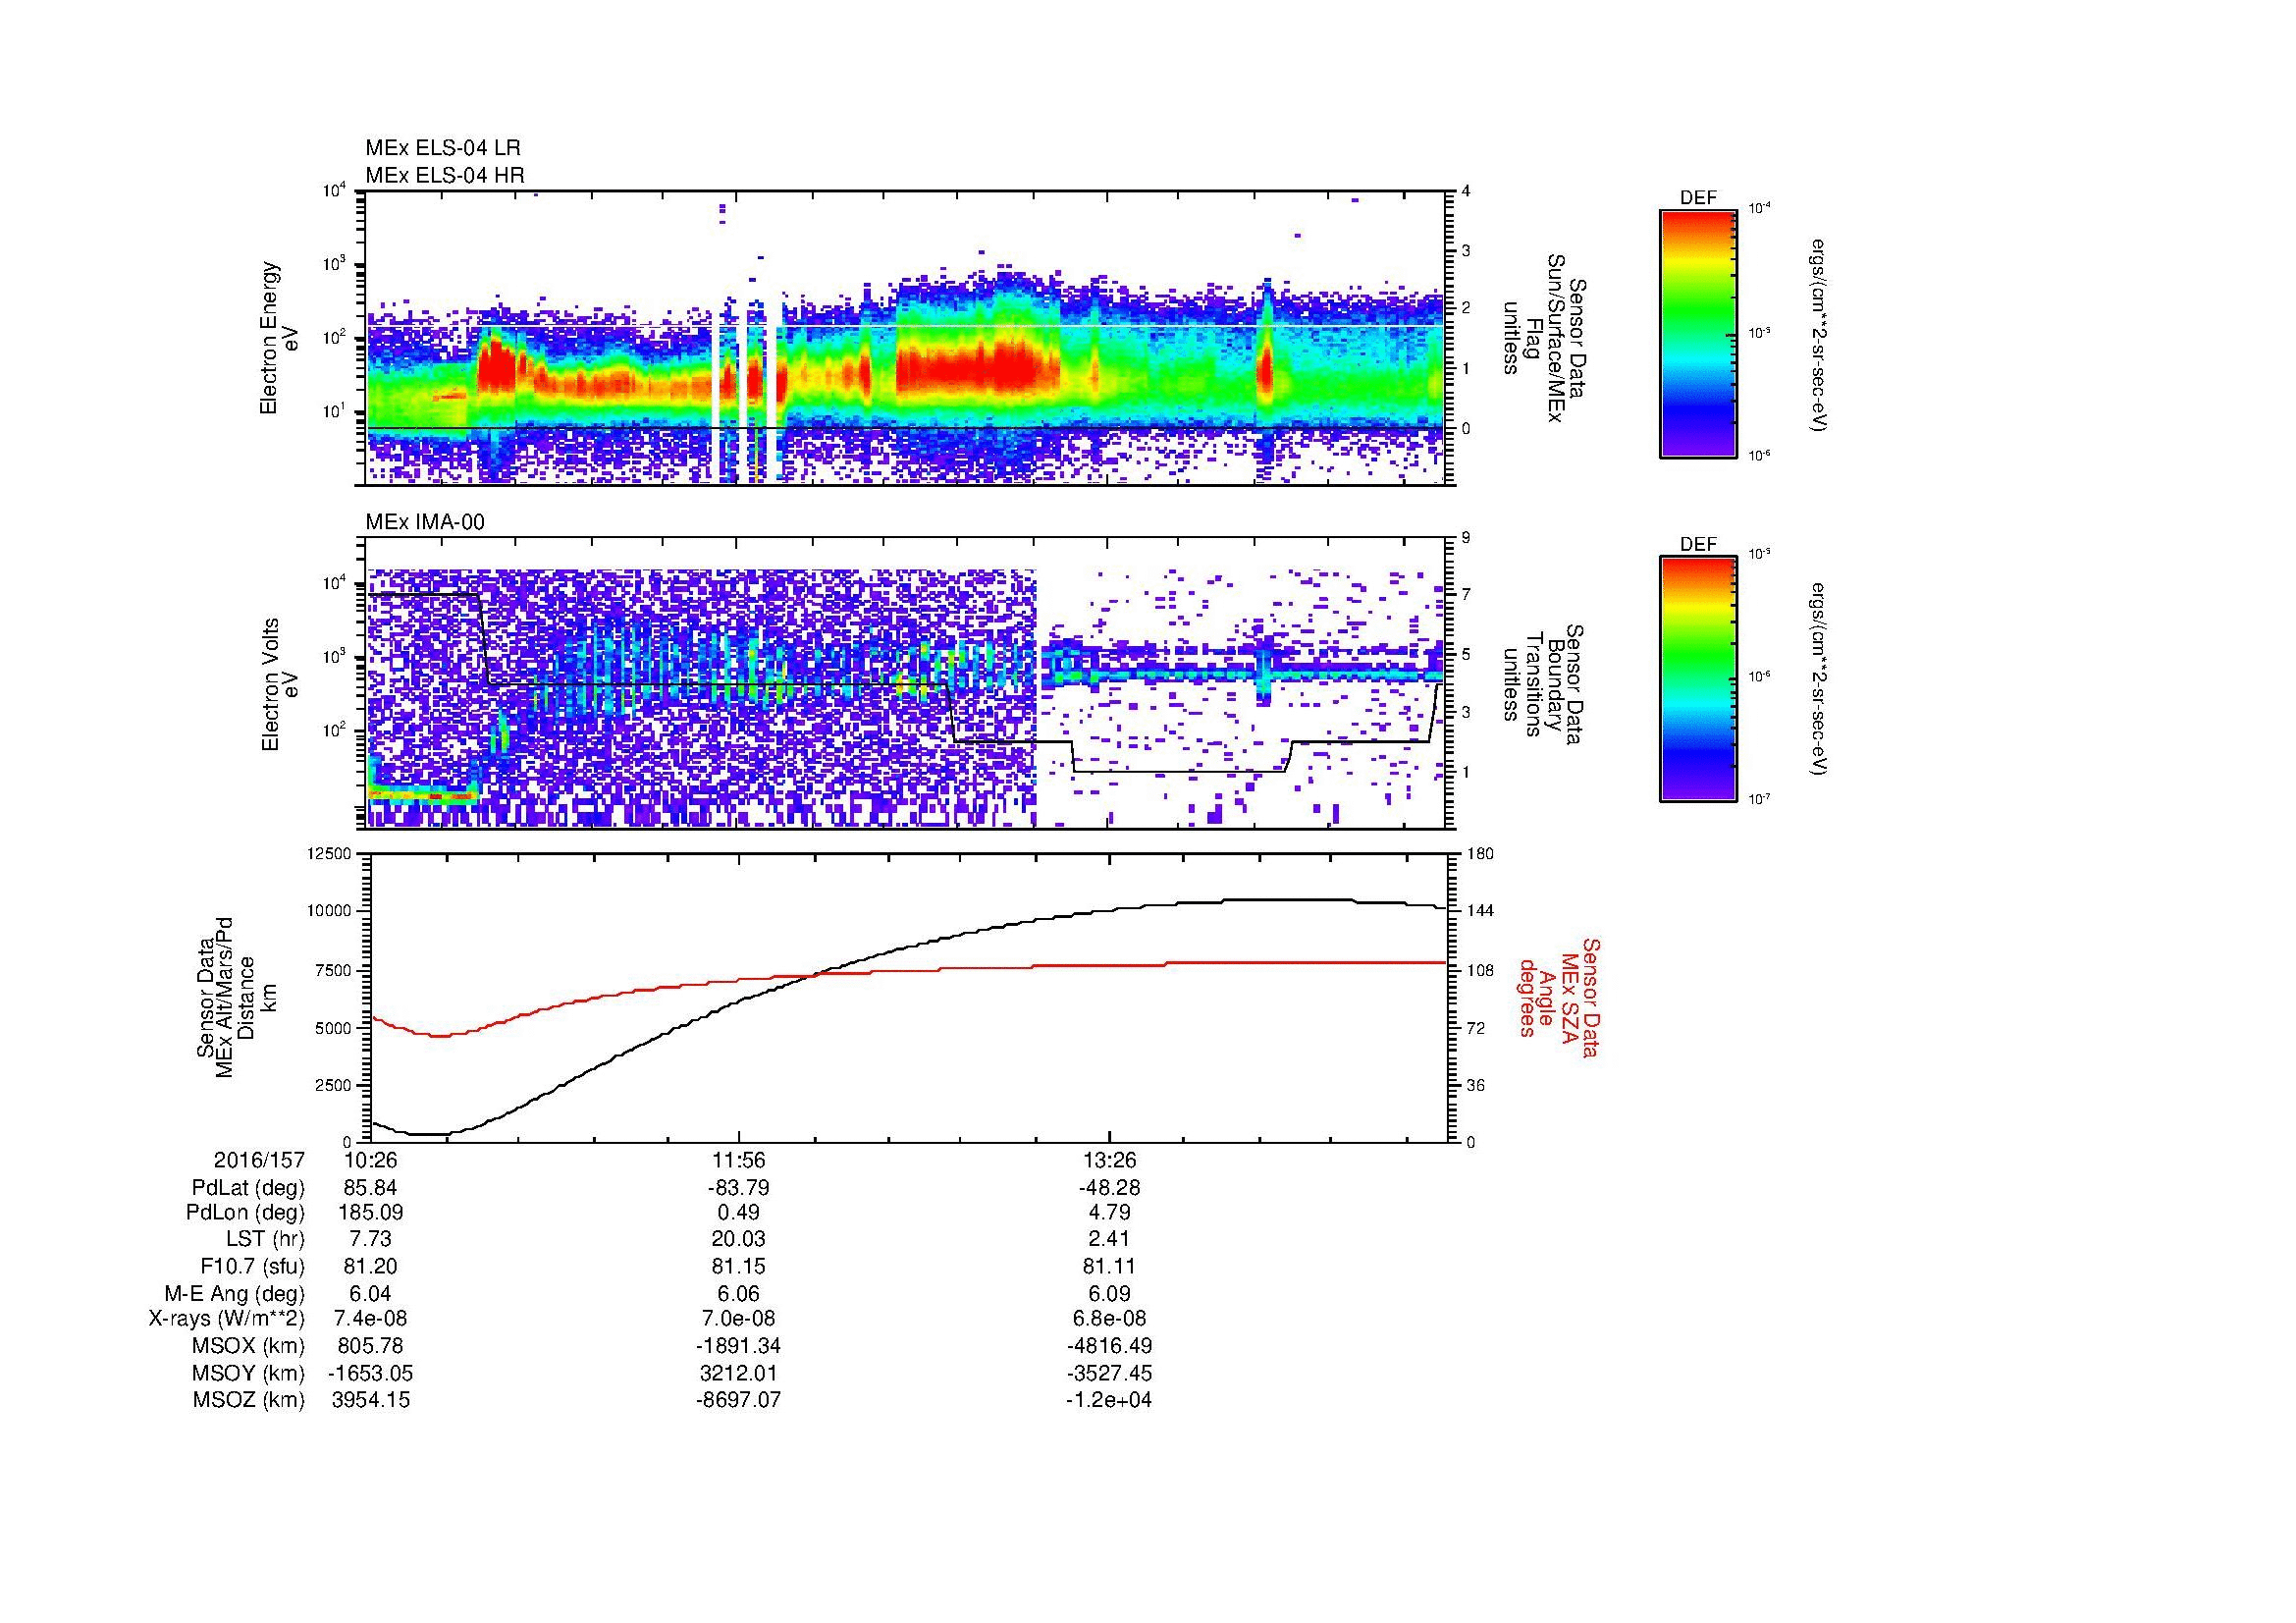Click the '10:26' time tick label
Viewport: 2296px width, 1623px height.
tap(370, 1161)
